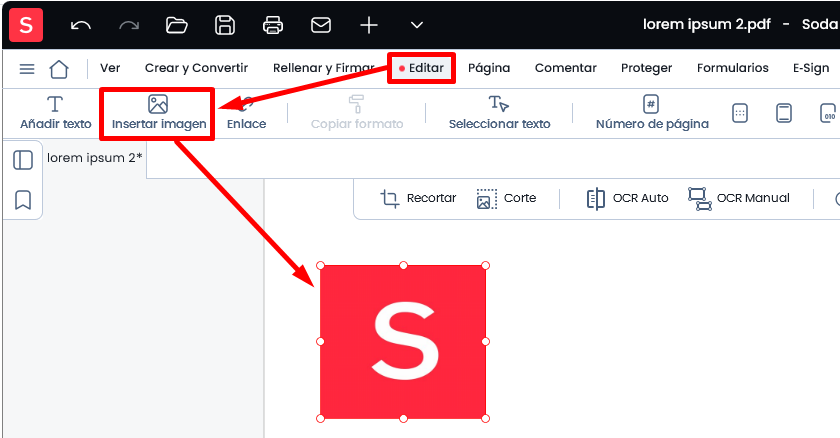
Task: Open the Ver tab
Action: tap(110, 68)
